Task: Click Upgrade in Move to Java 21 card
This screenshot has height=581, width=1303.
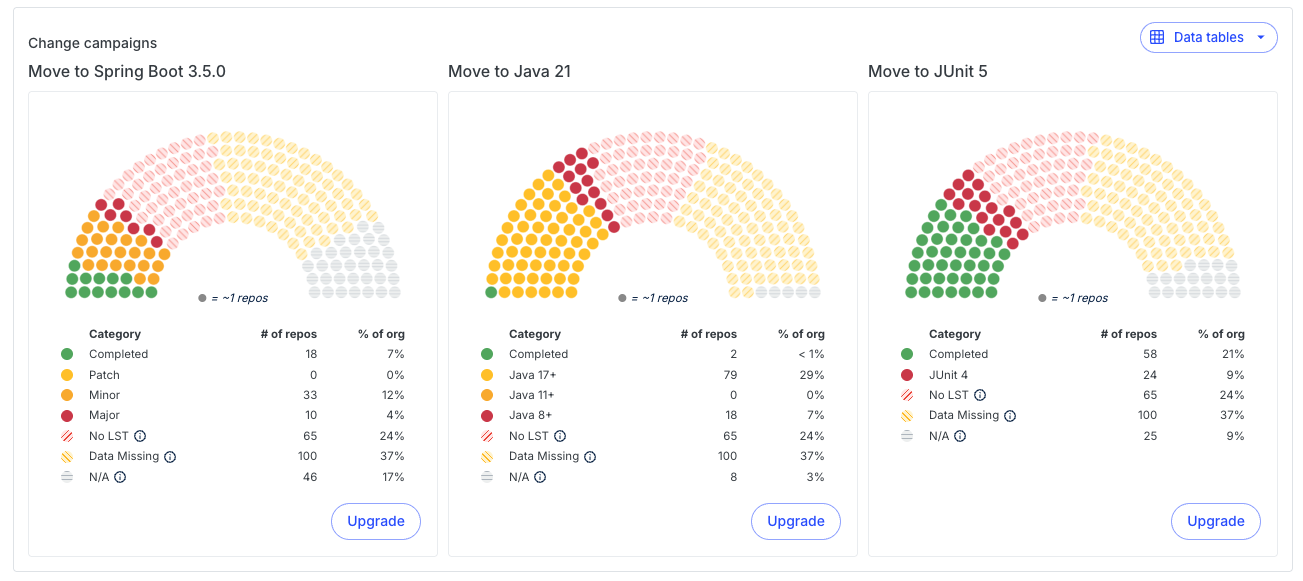Action: [x=796, y=521]
